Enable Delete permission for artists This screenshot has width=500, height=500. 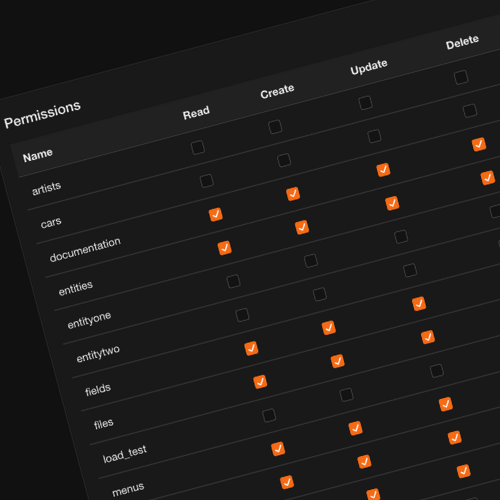pos(461,77)
